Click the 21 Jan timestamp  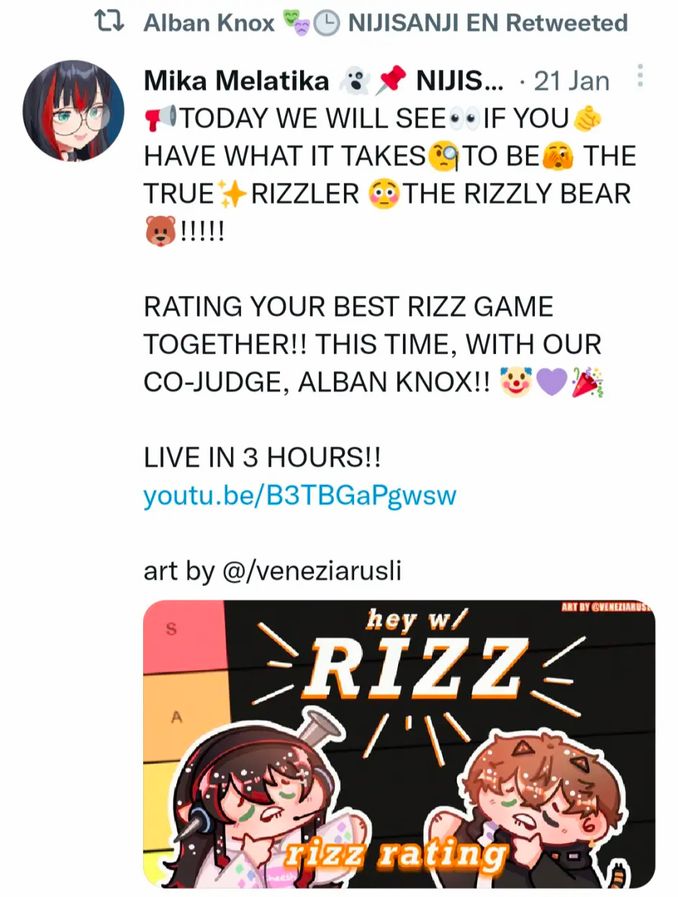click(x=571, y=81)
